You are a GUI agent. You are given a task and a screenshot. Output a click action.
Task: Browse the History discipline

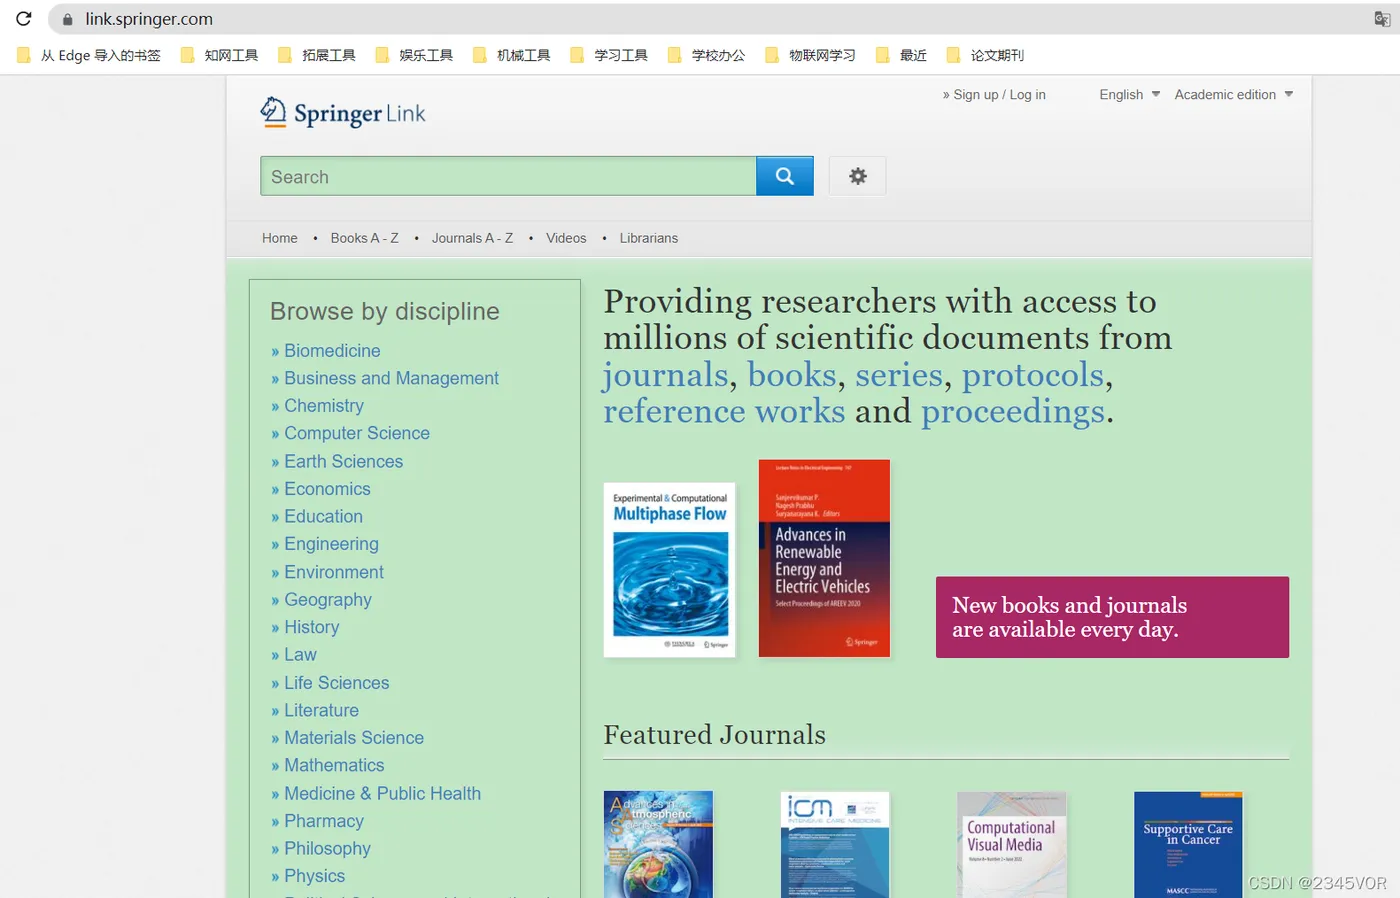pos(312,627)
